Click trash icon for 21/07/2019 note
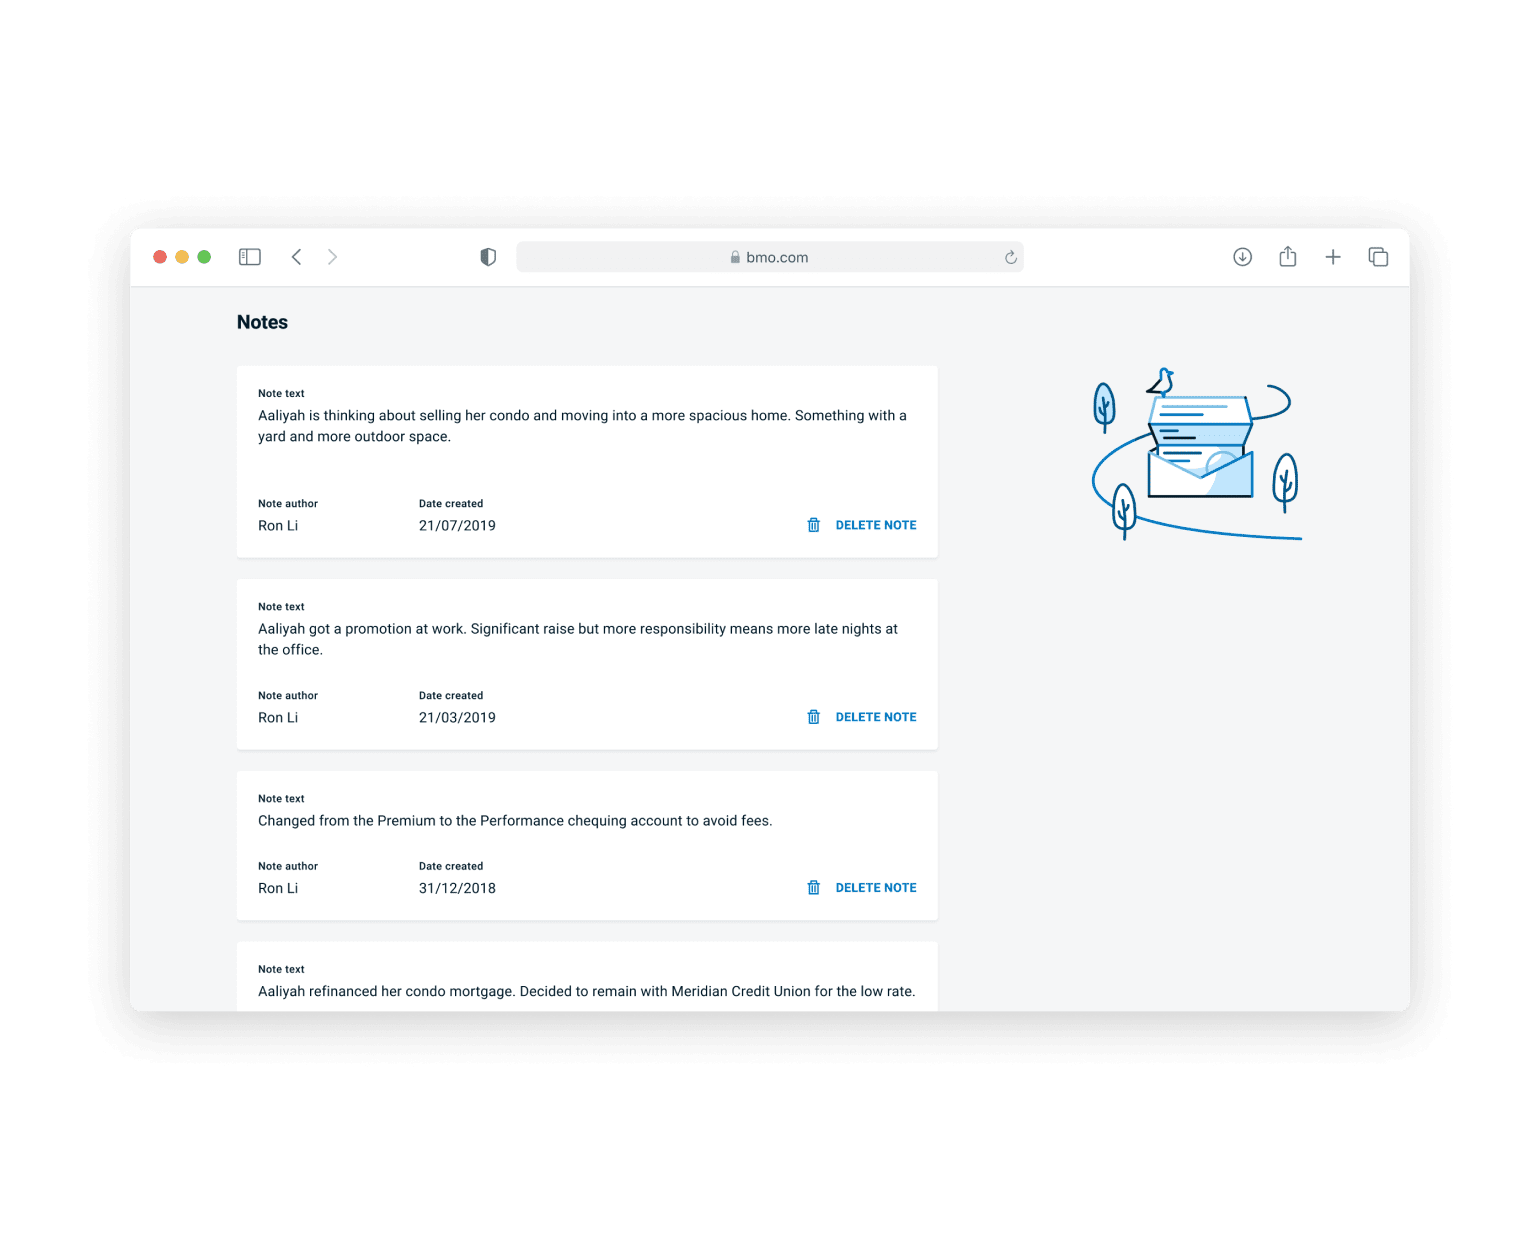 [814, 525]
